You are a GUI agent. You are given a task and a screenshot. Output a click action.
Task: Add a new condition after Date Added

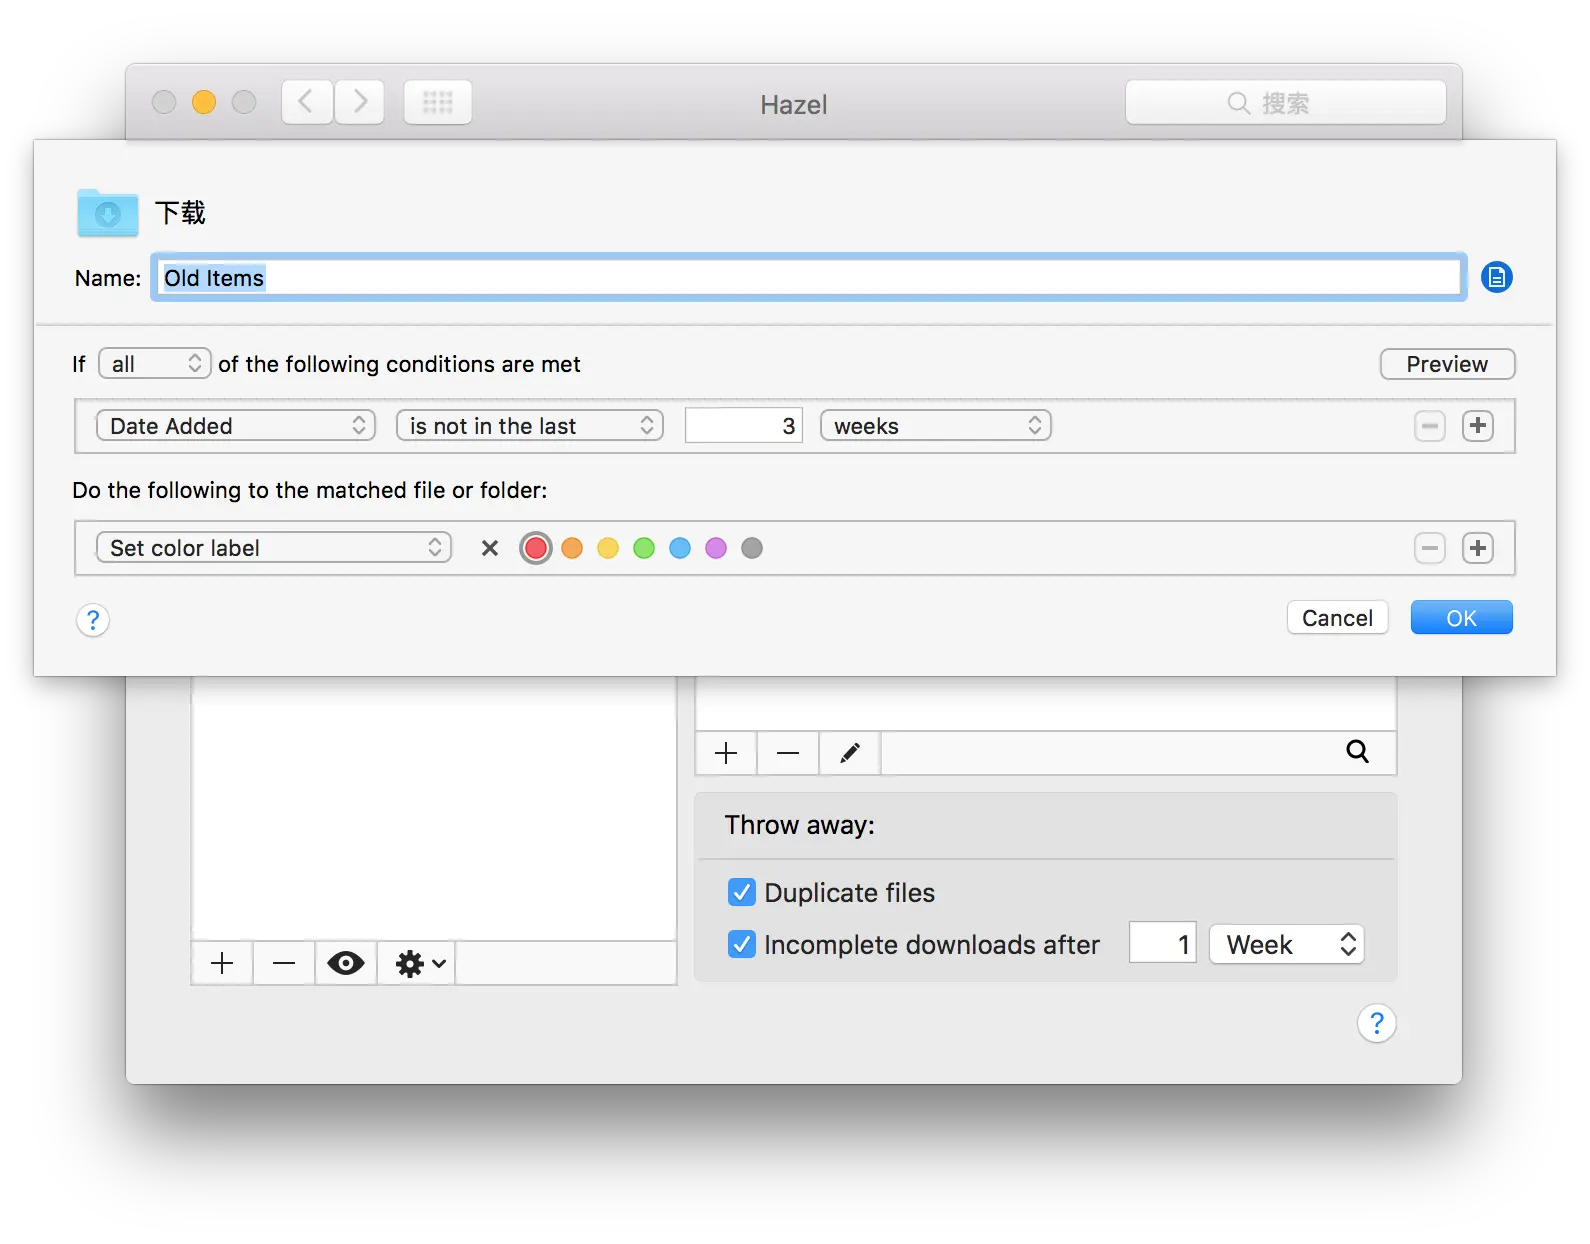point(1478,426)
